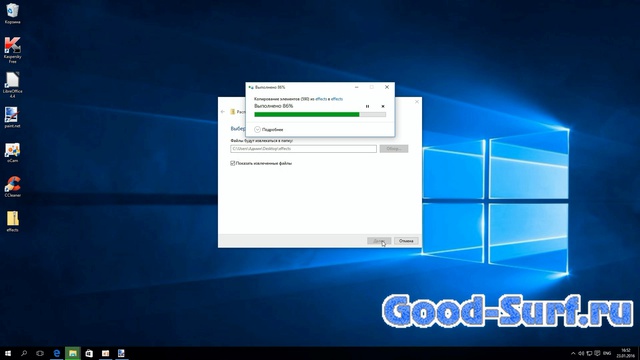Image resolution: width=640 pixels, height=360 pixels.
Task: Open the destination effects link after 'в'
Action: point(337,99)
